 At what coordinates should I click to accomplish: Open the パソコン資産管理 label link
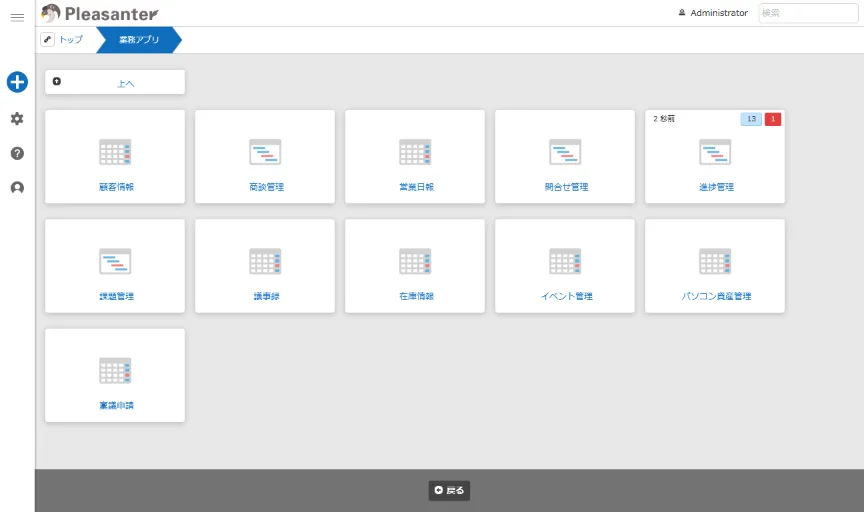tap(716, 297)
